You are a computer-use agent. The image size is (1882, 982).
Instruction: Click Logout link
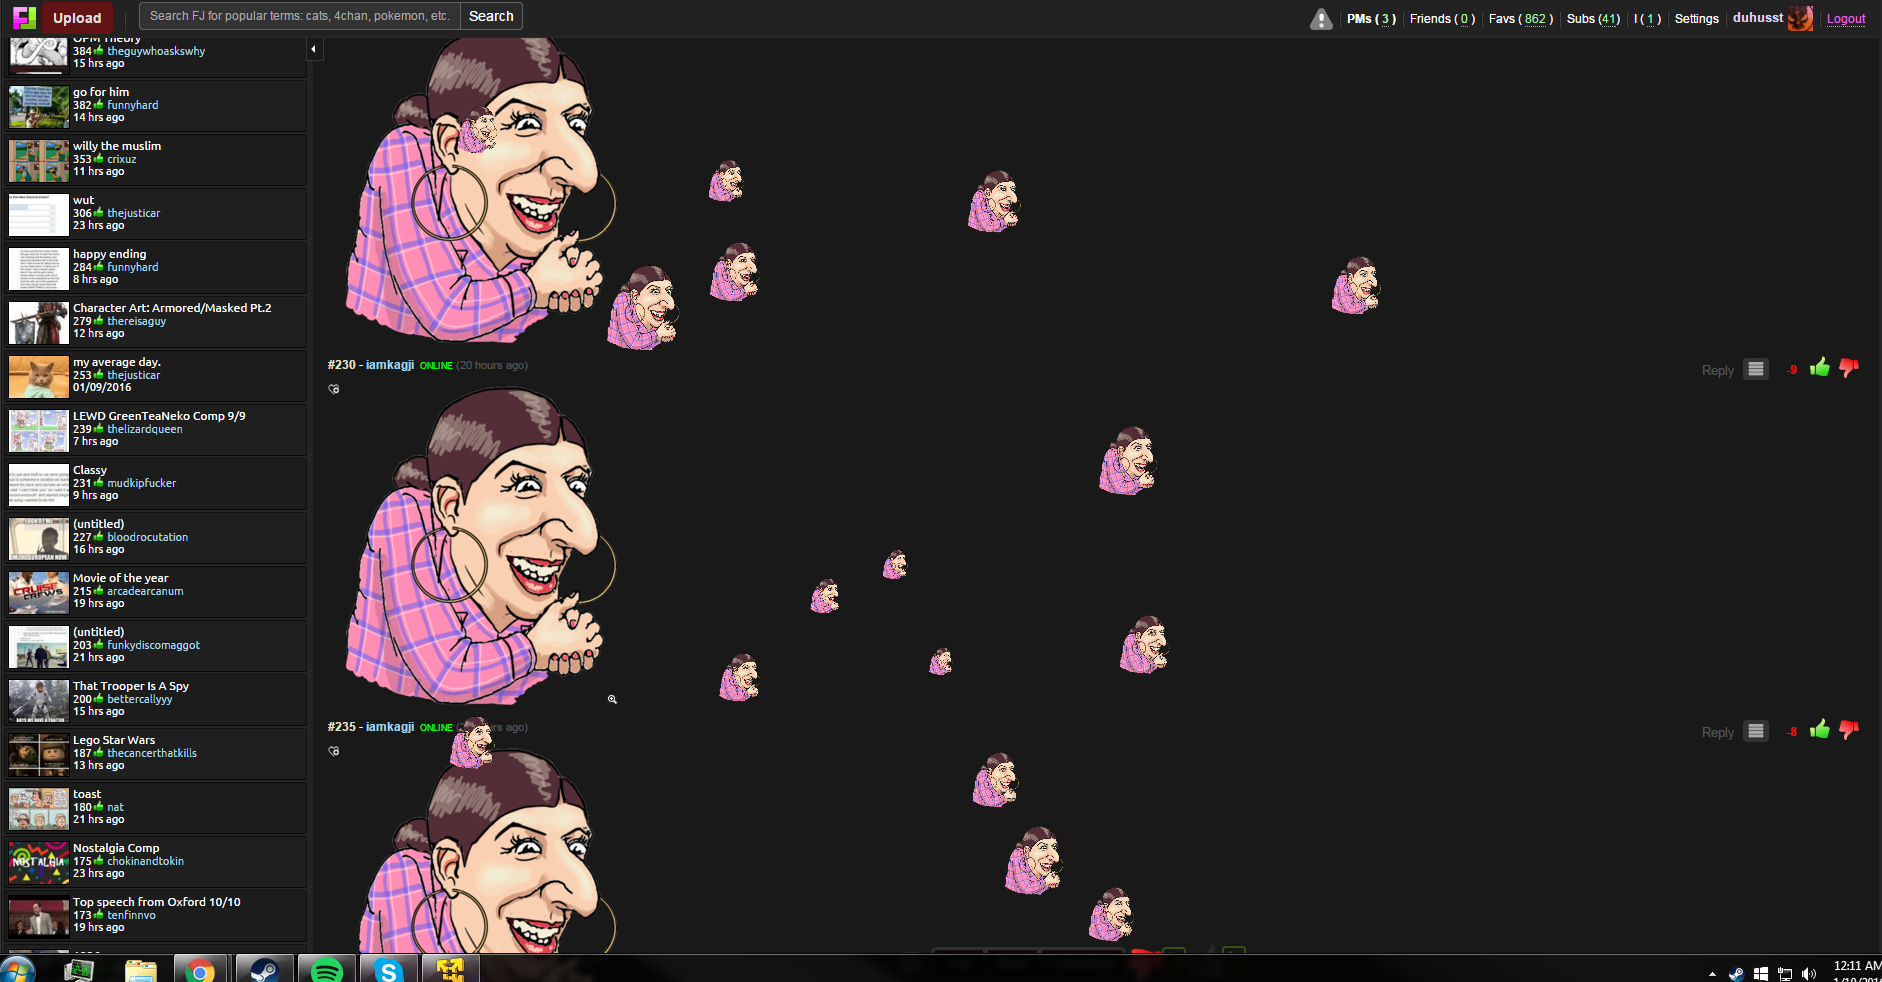[1845, 19]
